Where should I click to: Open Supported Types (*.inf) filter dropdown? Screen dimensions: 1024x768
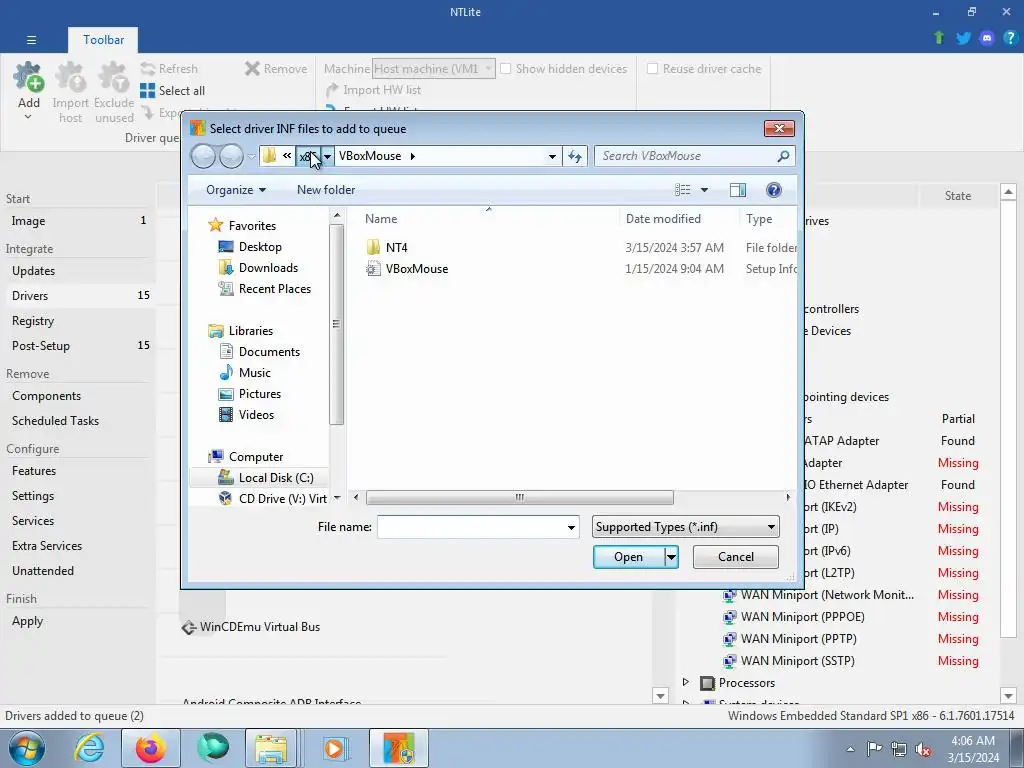tap(686, 527)
